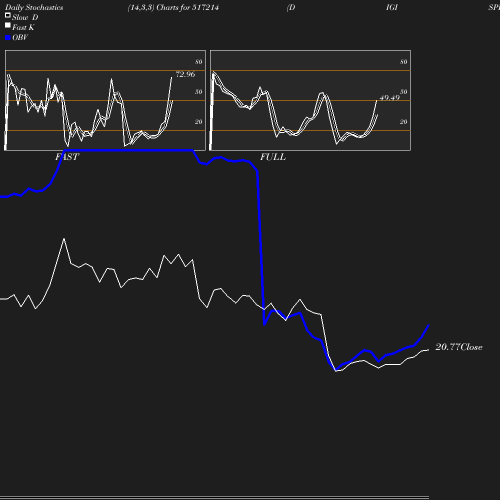Image resolution: width=500 pixels, height=500 pixels.
Task: Click the 80 axis label in FAST chart
Action: pos(198,62)
